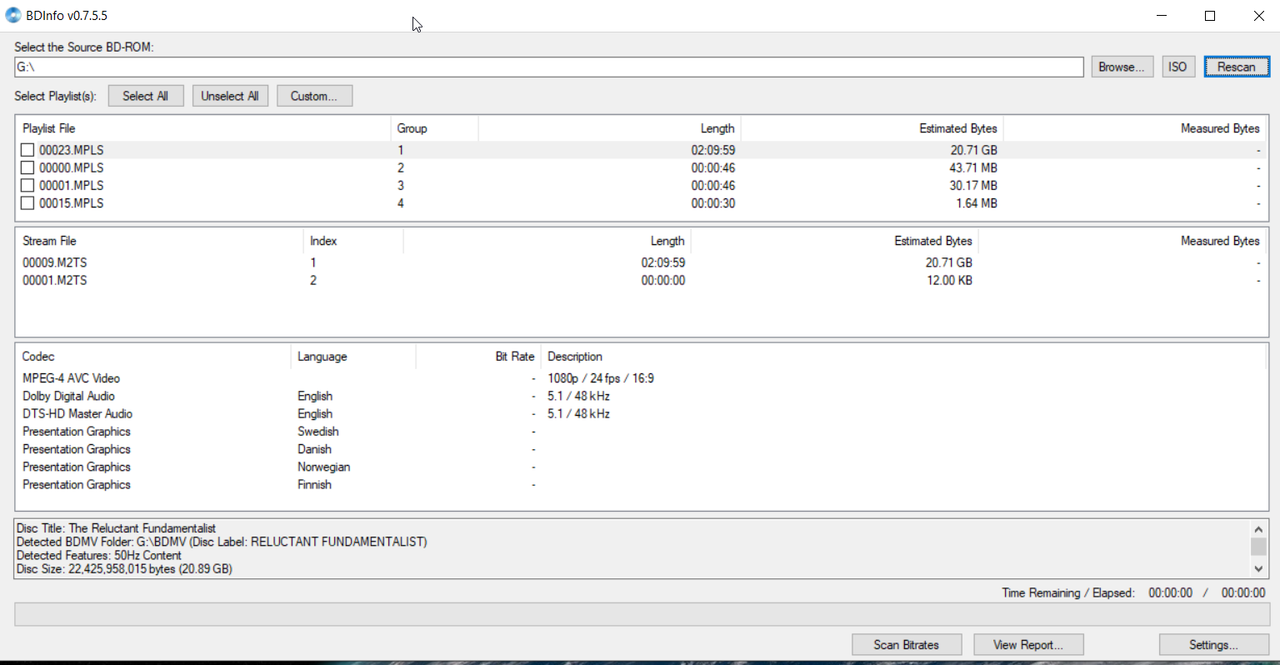
Task: Click the 43.71 MB estimated bytes value
Action: pyautogui.click(x=974, y=168)
